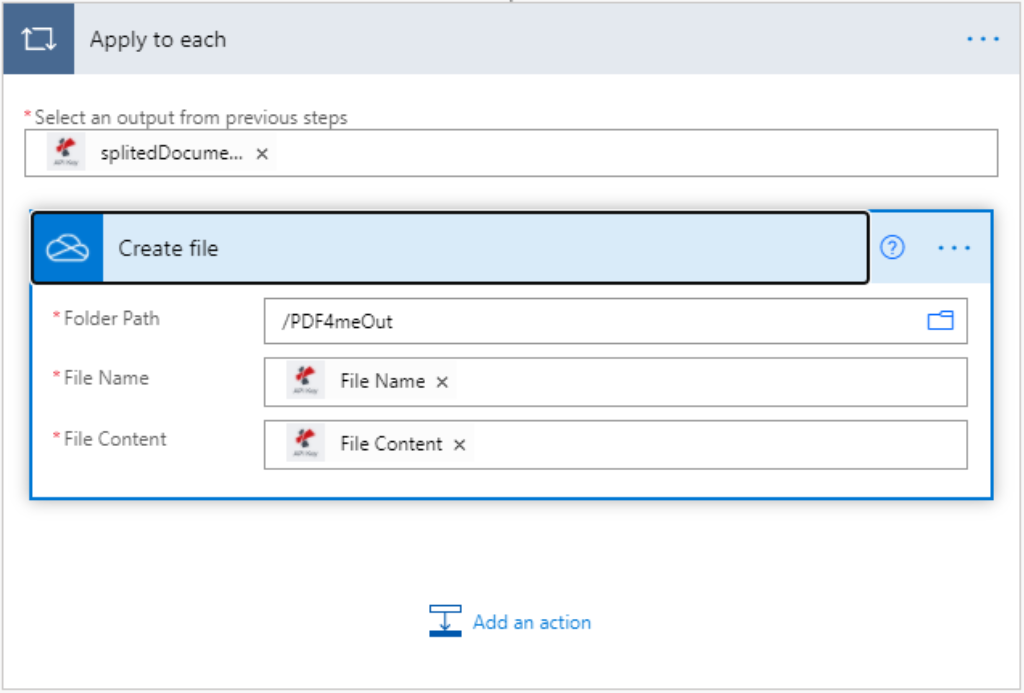
Task: Click the Add an action insert icon
Action: coord(445,621)
